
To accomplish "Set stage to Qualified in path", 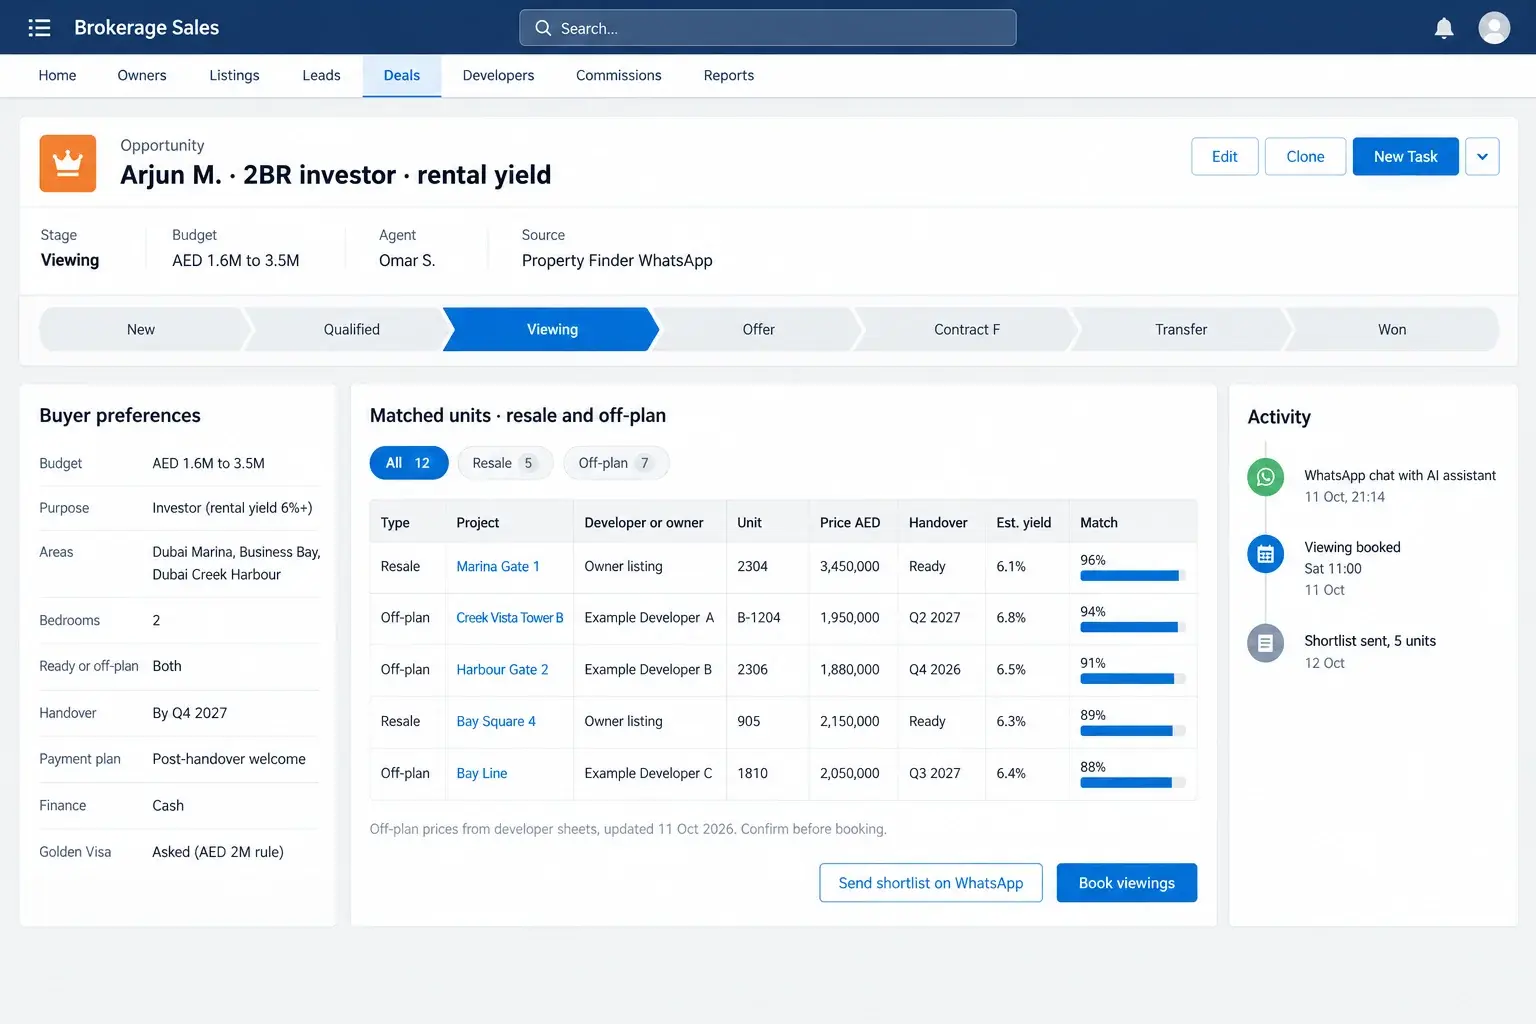I will pos(351,329).
